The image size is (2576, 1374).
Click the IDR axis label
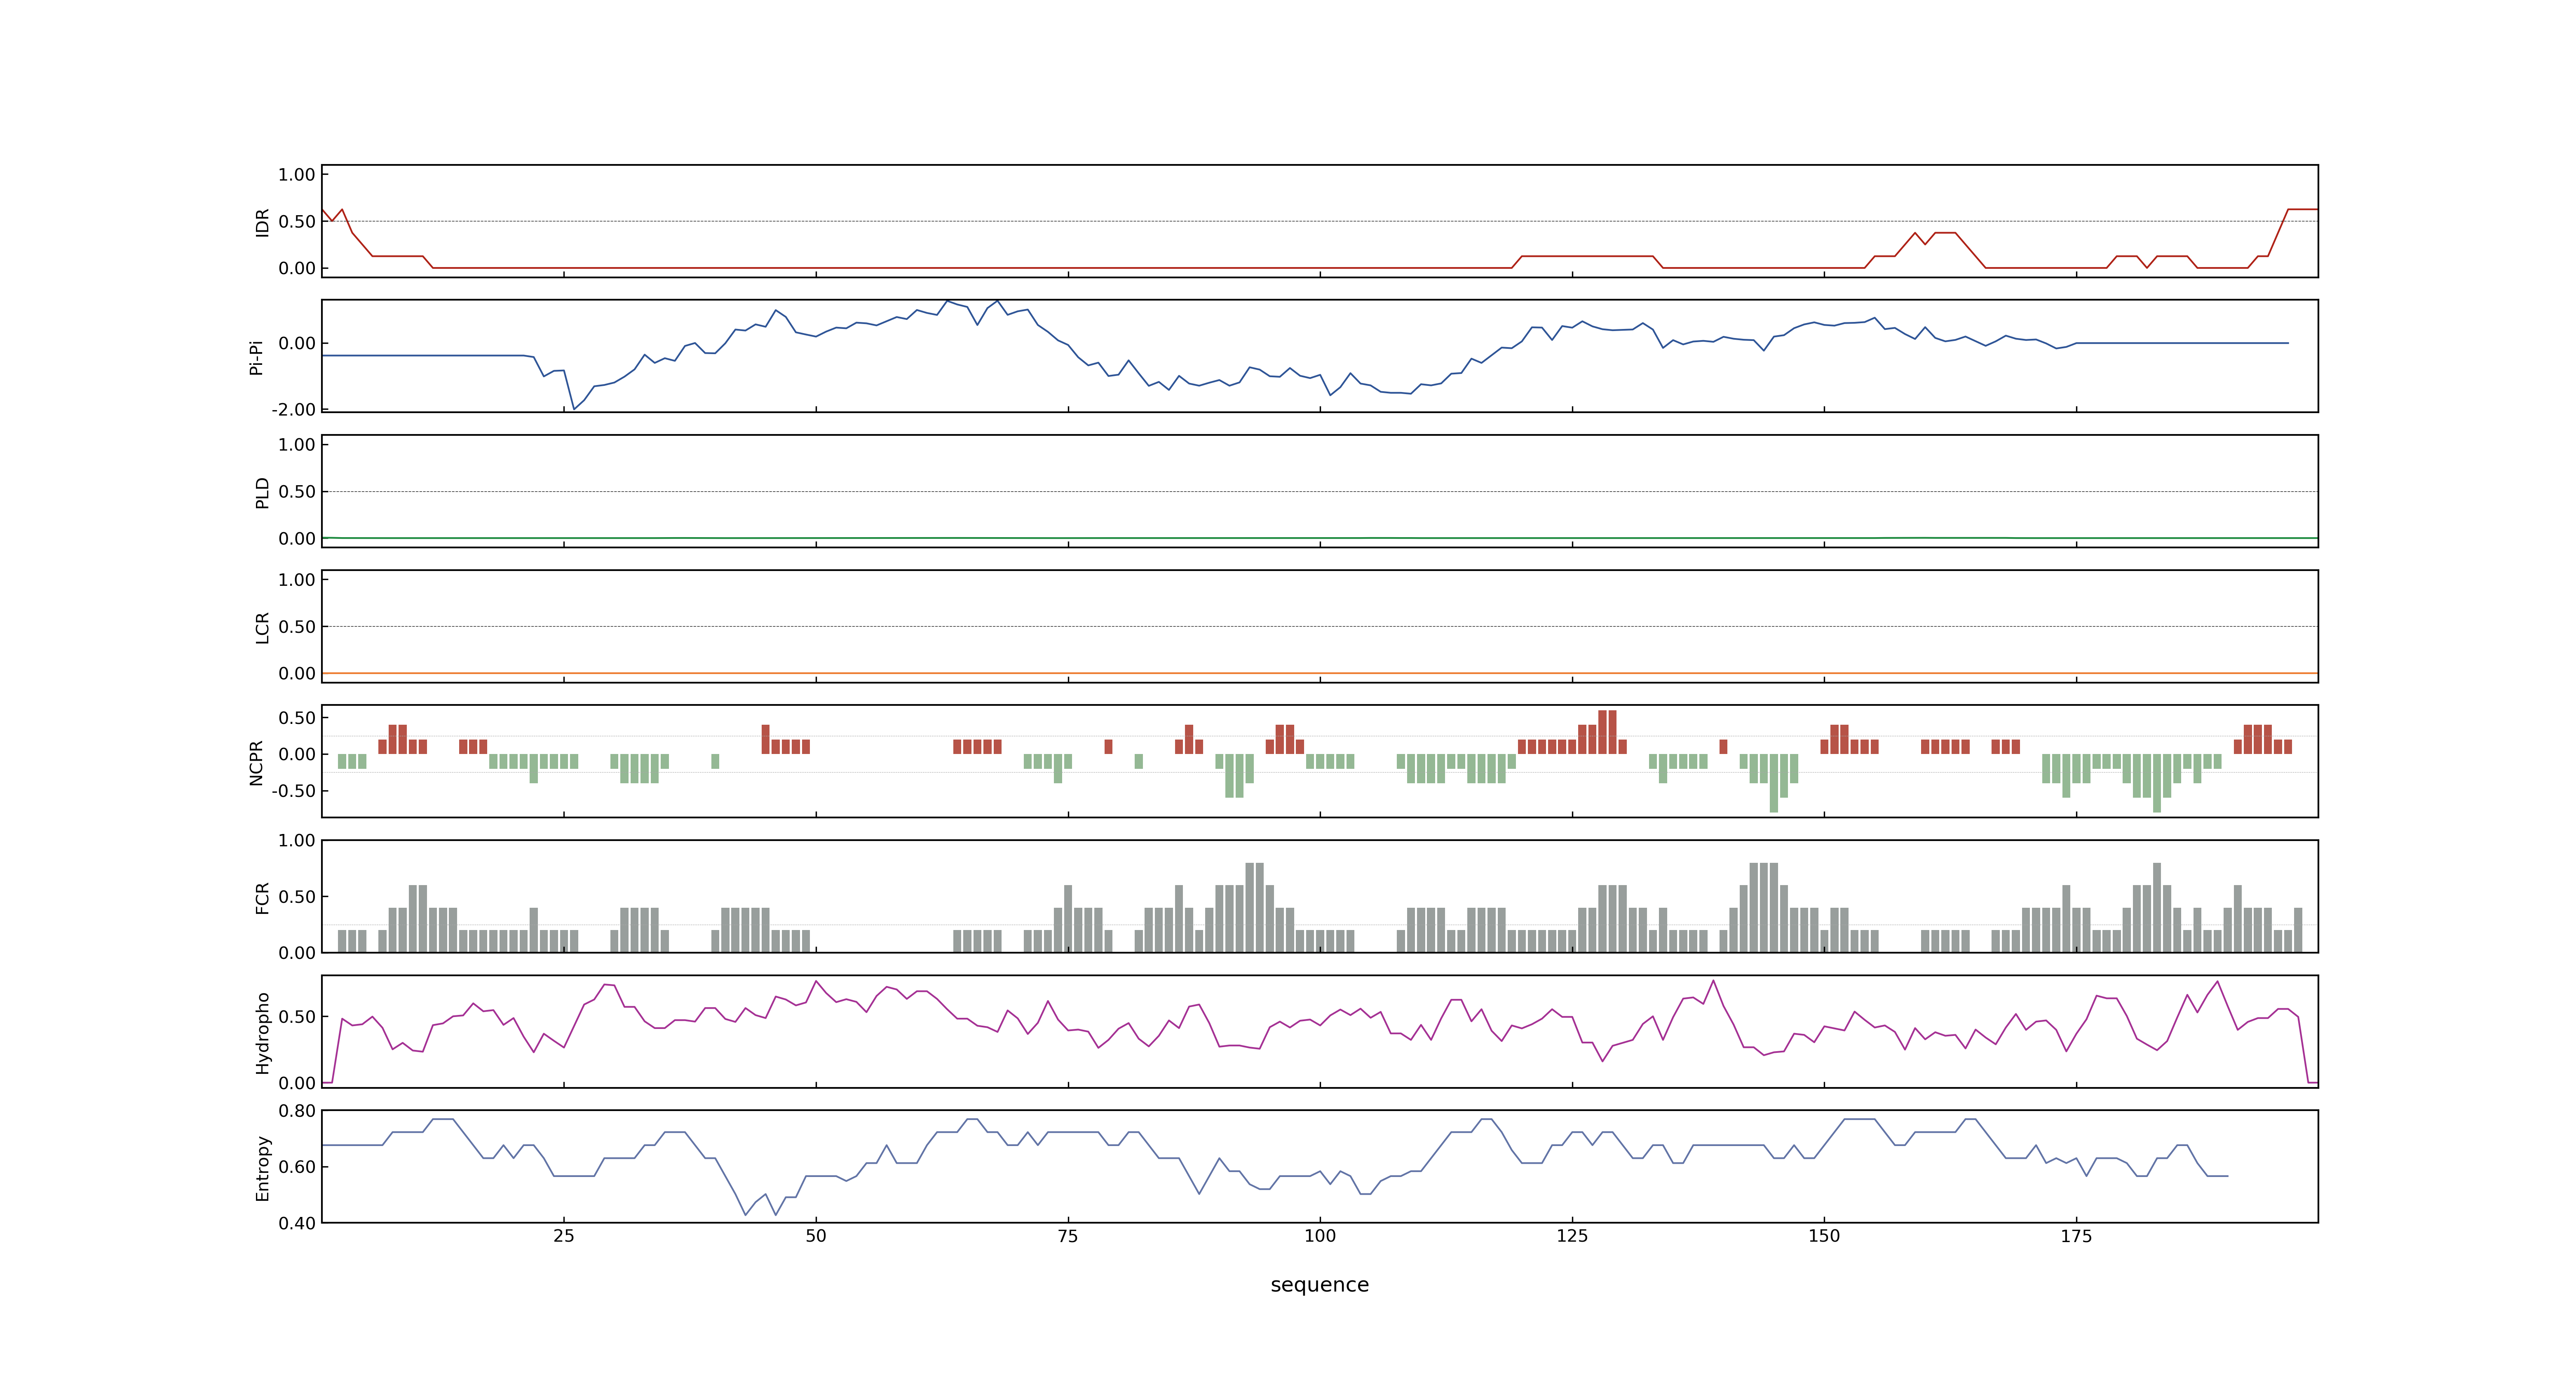262,222
